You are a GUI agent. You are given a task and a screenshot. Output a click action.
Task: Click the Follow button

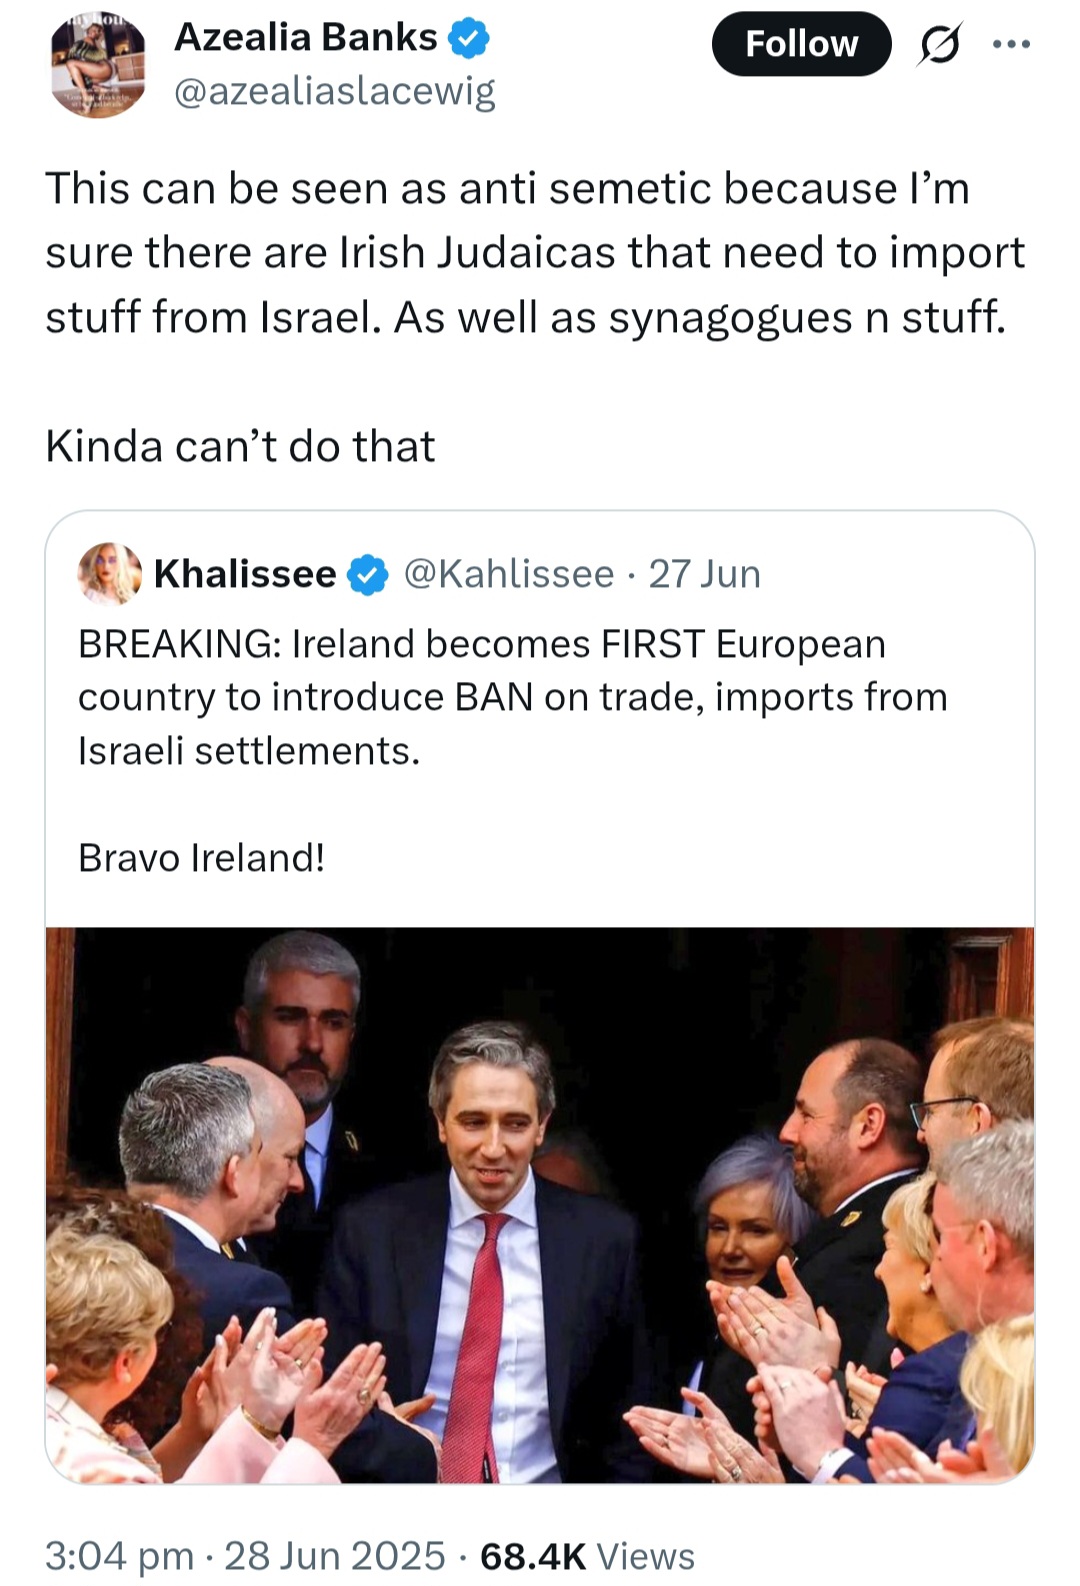coord(801,44)
